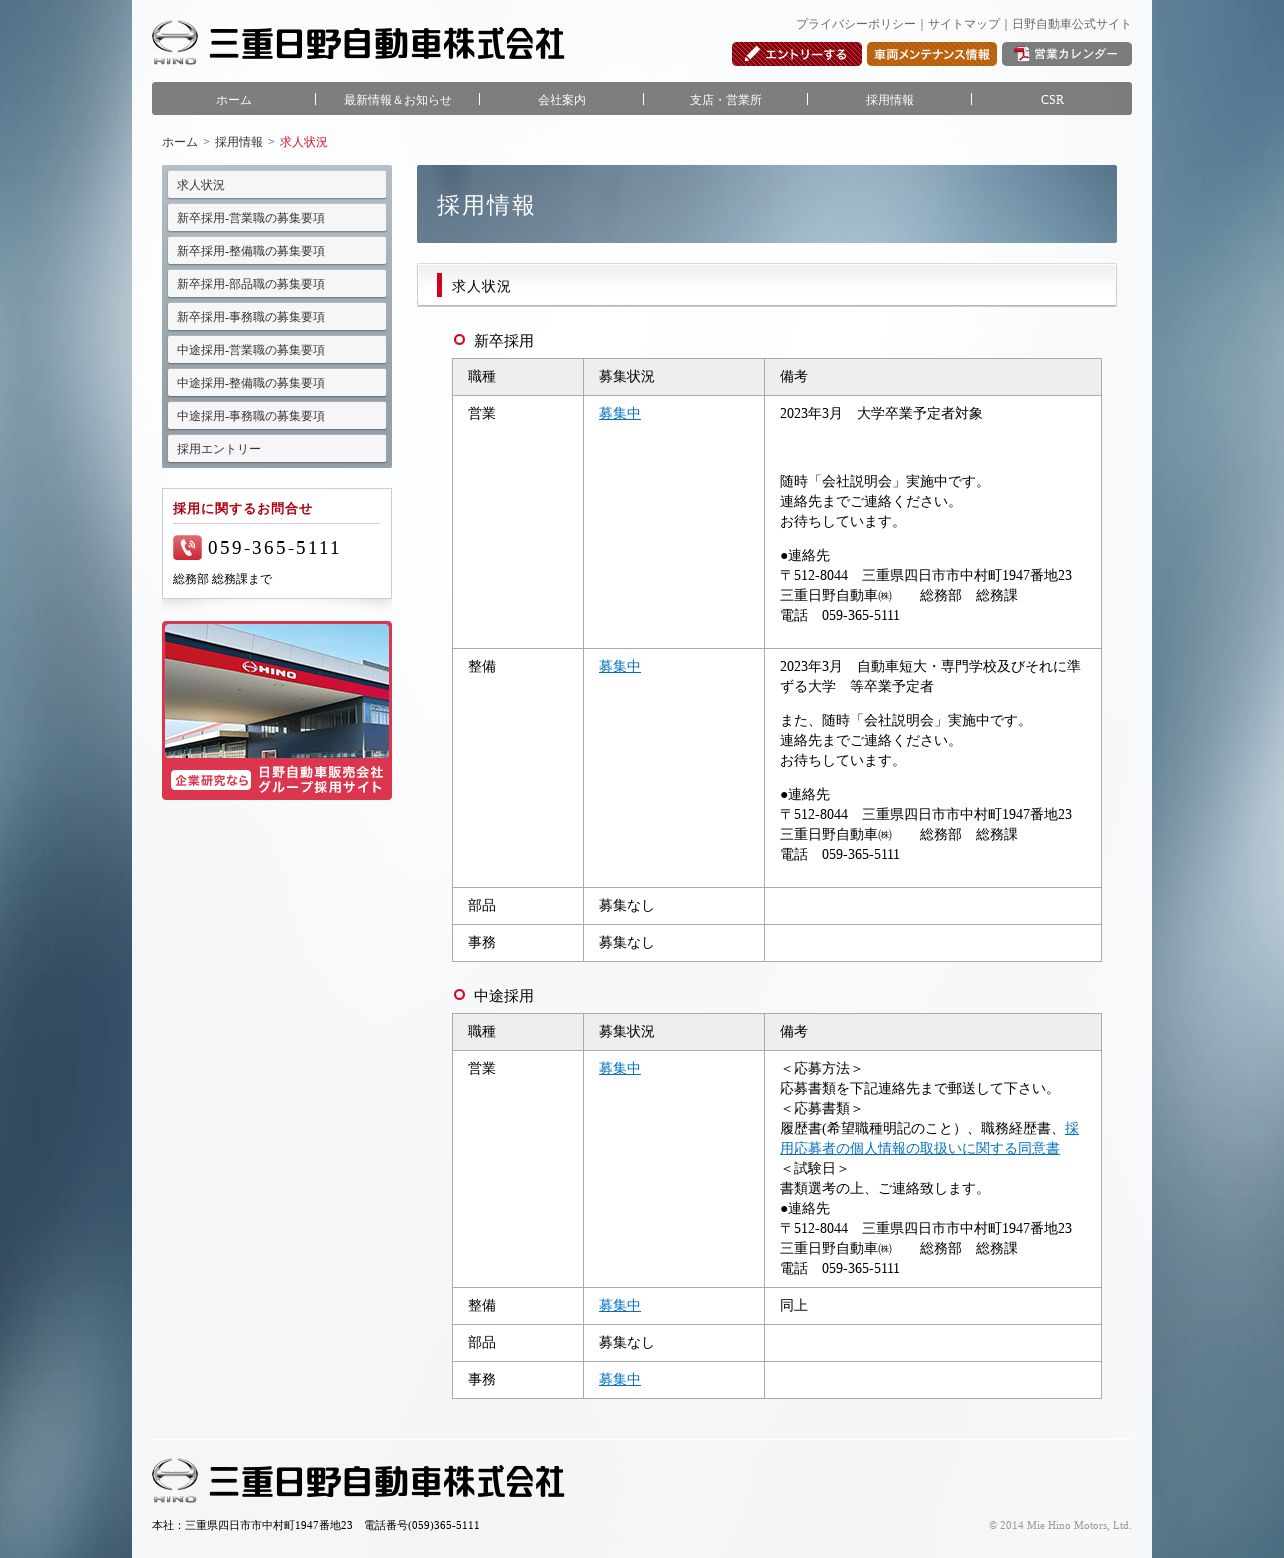
Task: Click the 中途採用 section heading
Action: (504, 996)
